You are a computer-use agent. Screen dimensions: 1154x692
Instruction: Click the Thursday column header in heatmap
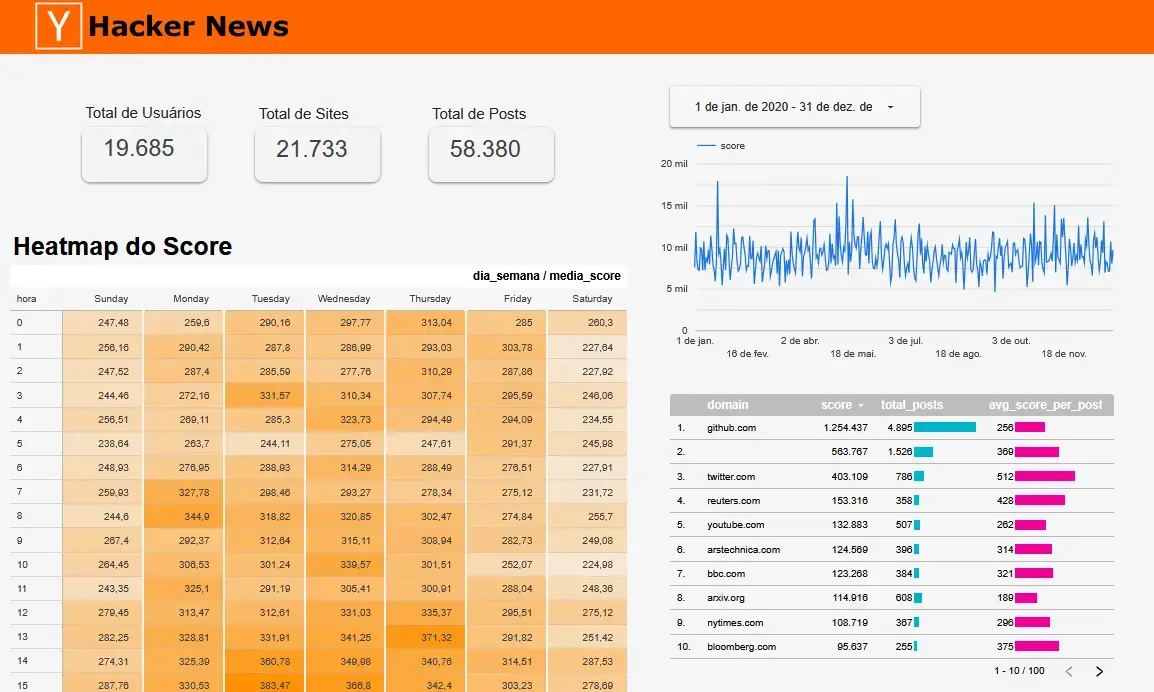[x=430, y=299]
